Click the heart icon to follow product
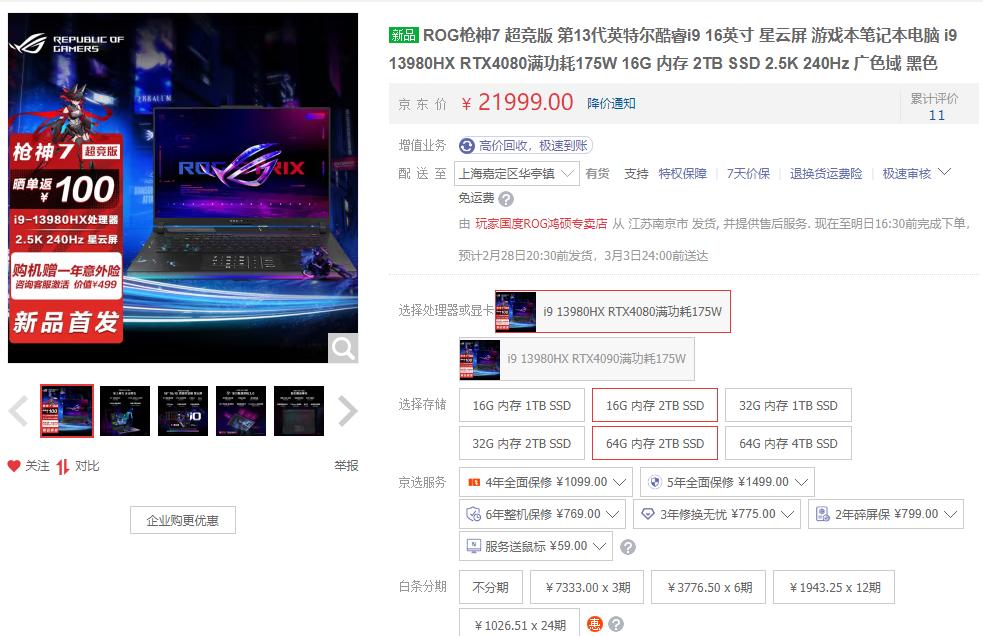The height and width of the screenshot is (636, 983). [x=14, y=465]
